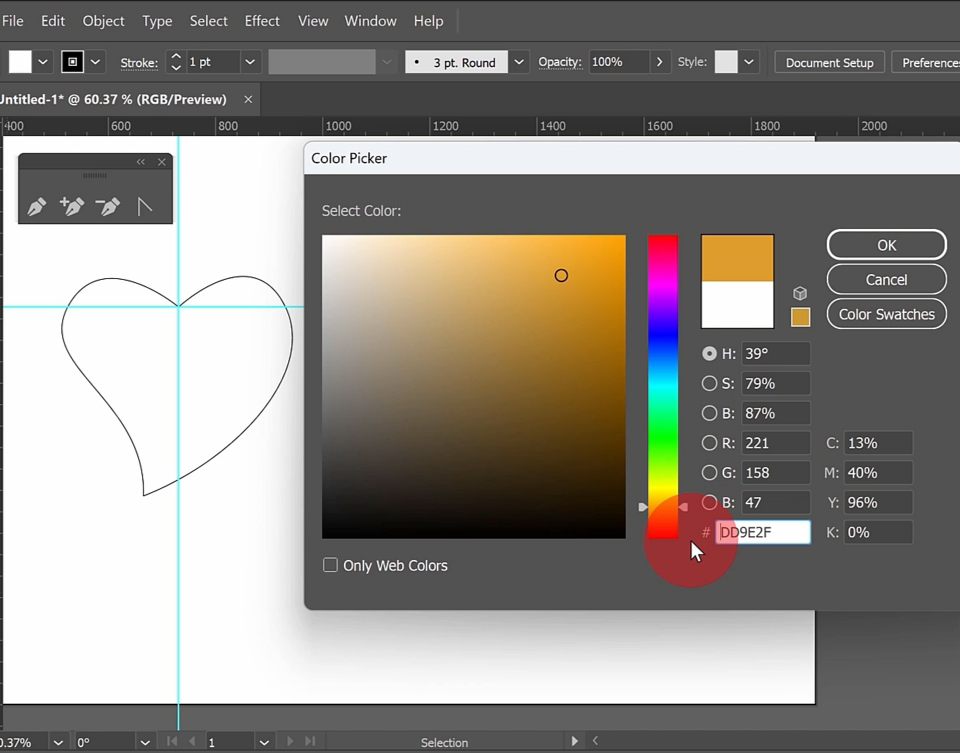Open the Window menu

pos(370,21)
